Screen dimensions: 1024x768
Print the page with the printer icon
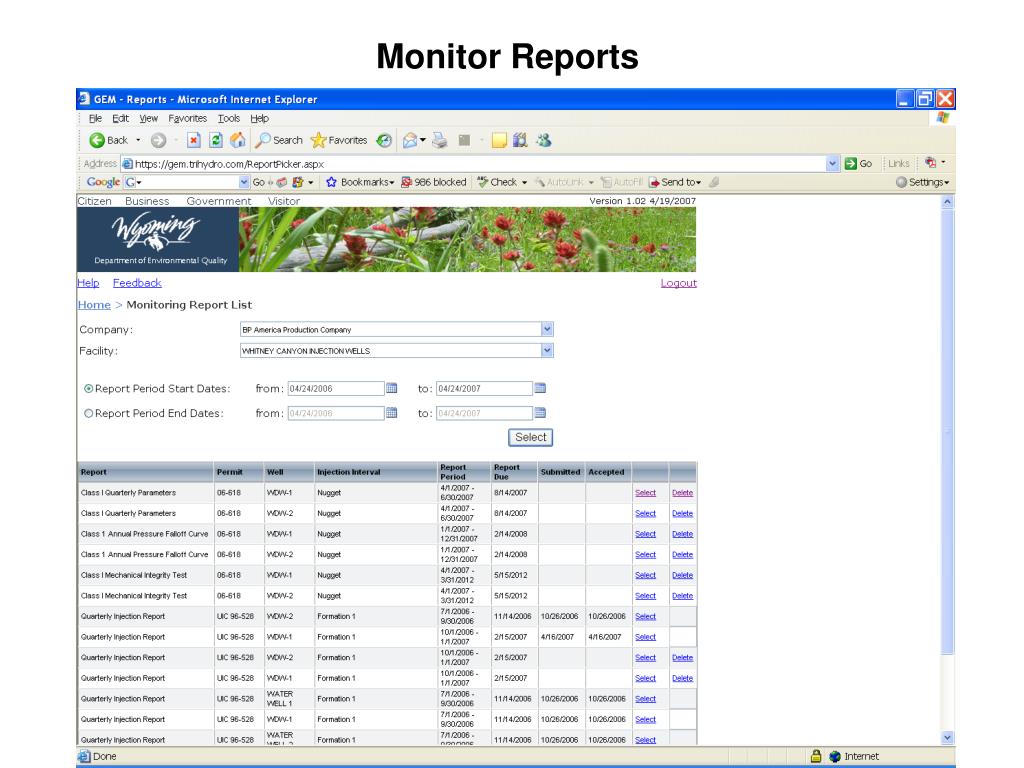(x=440, y=140)
